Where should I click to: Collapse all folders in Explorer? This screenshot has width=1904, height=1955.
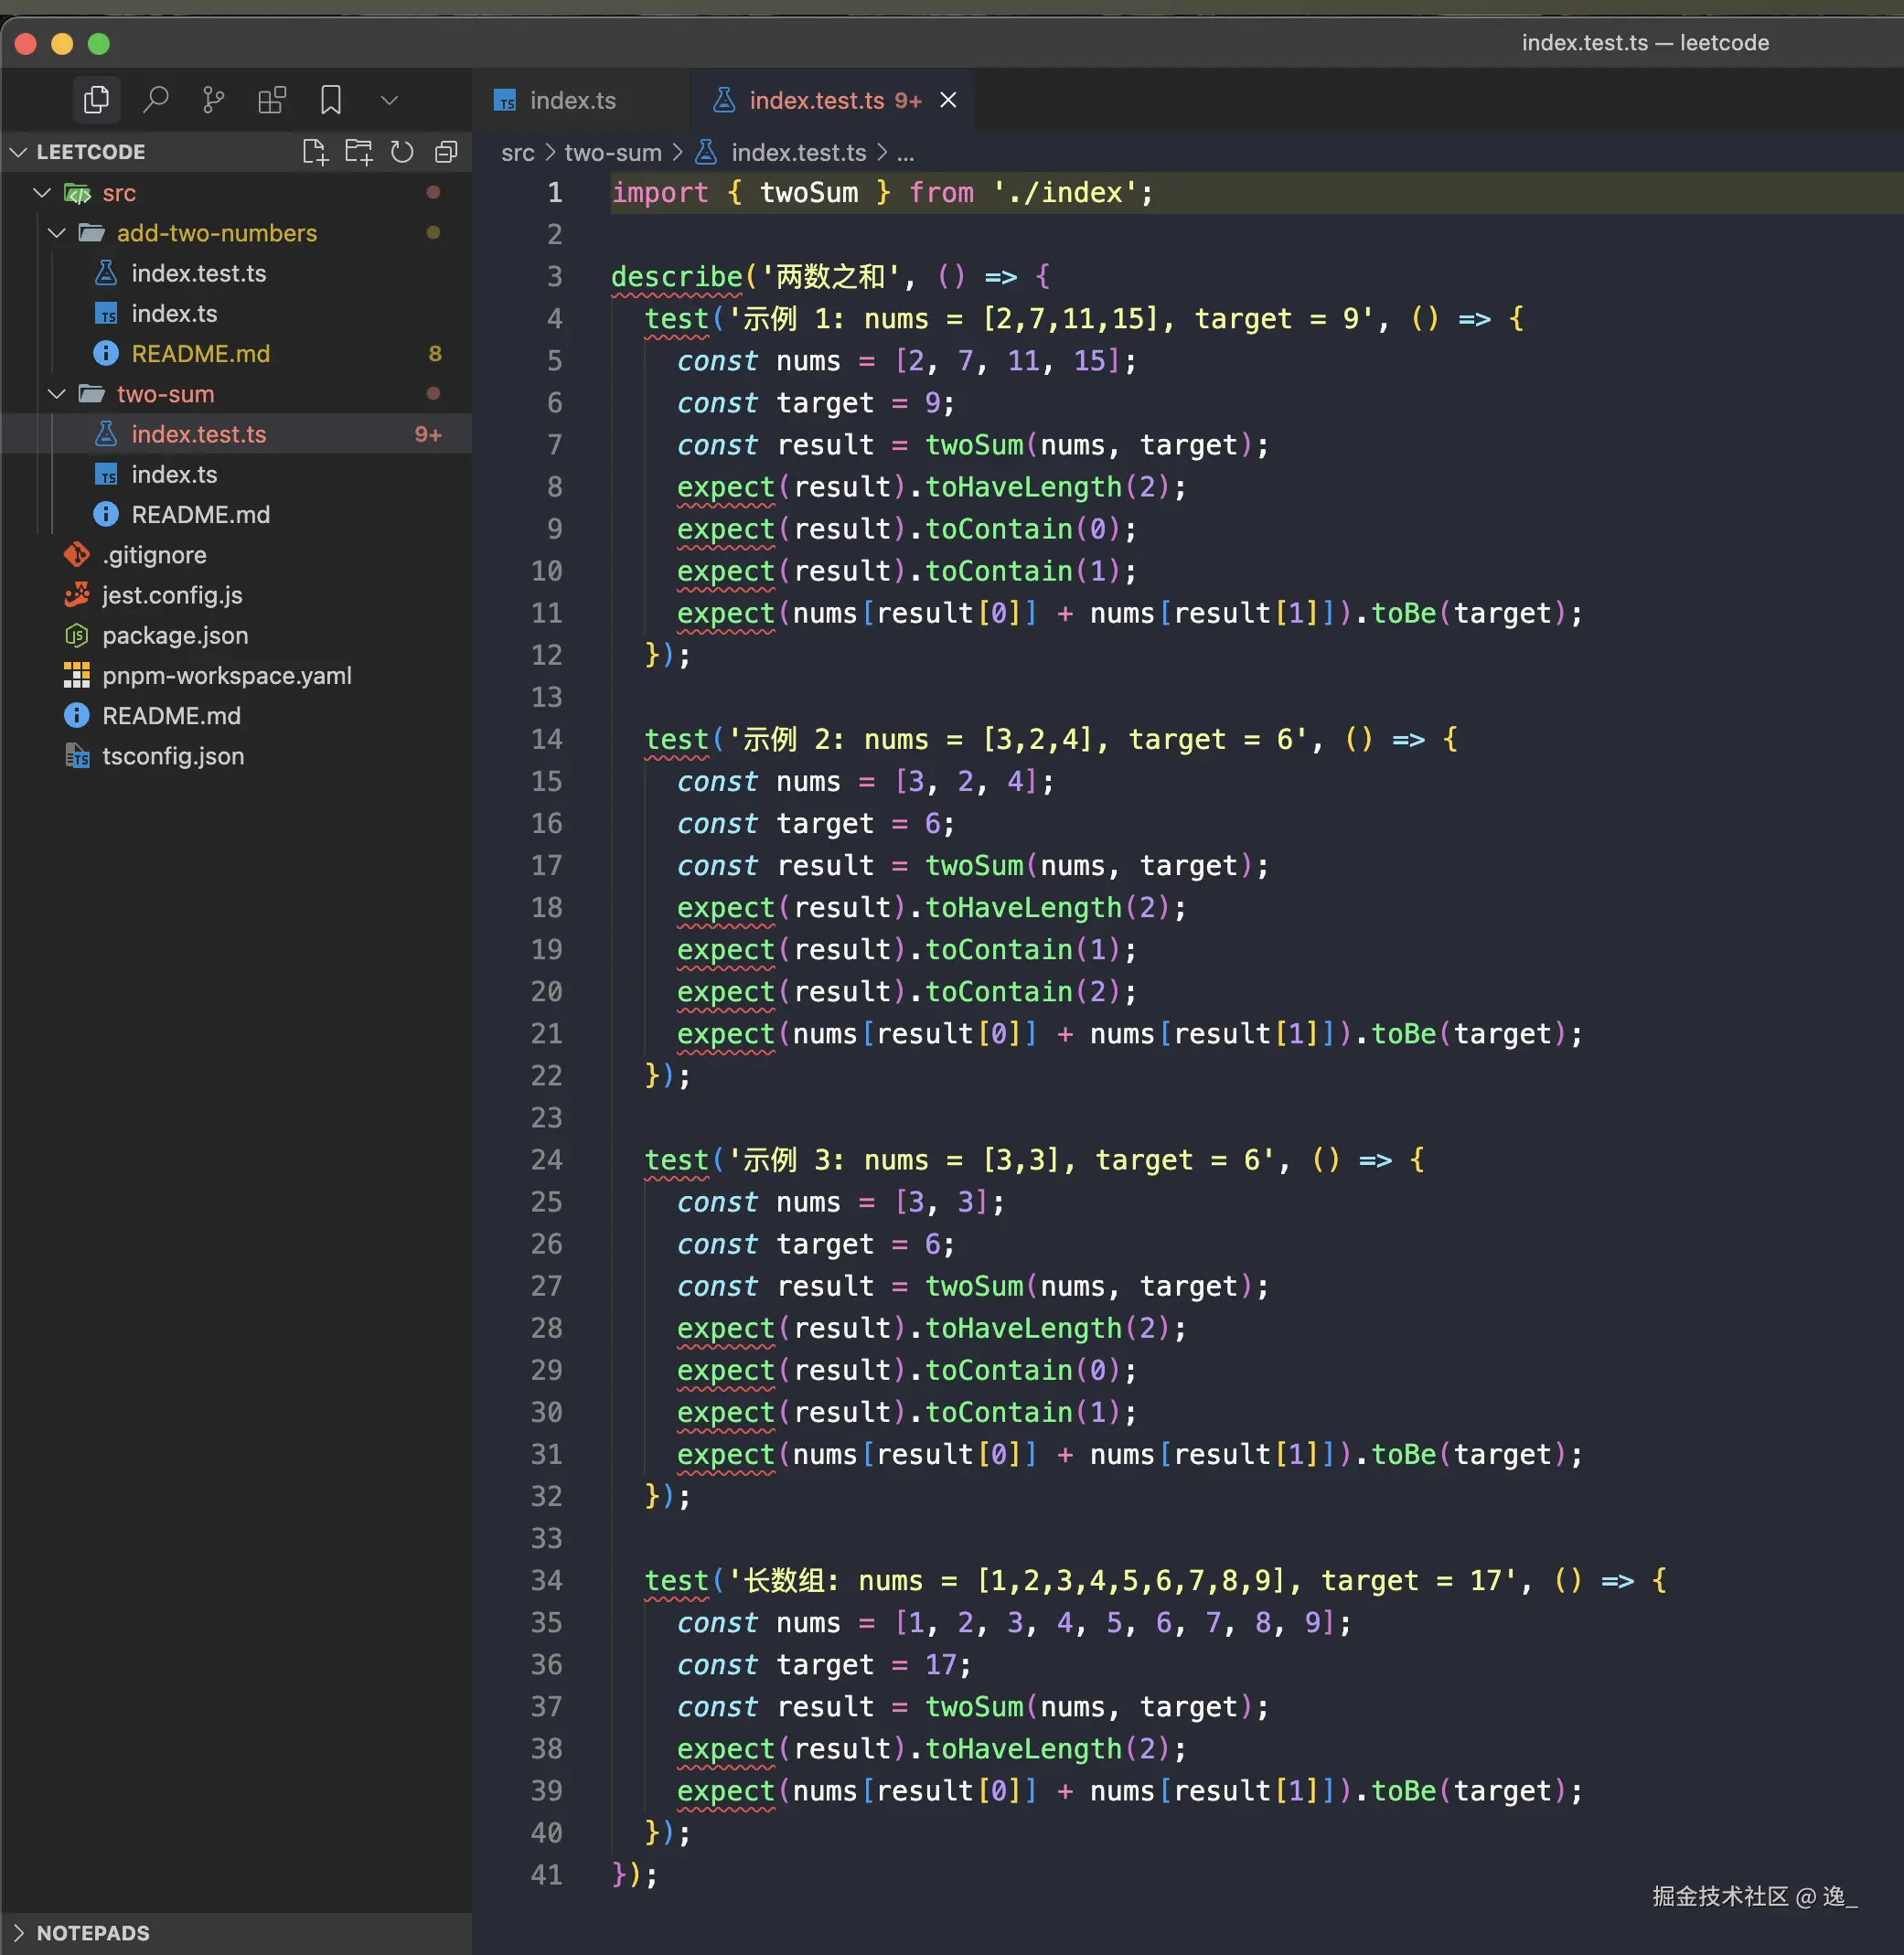pos(446,152)
